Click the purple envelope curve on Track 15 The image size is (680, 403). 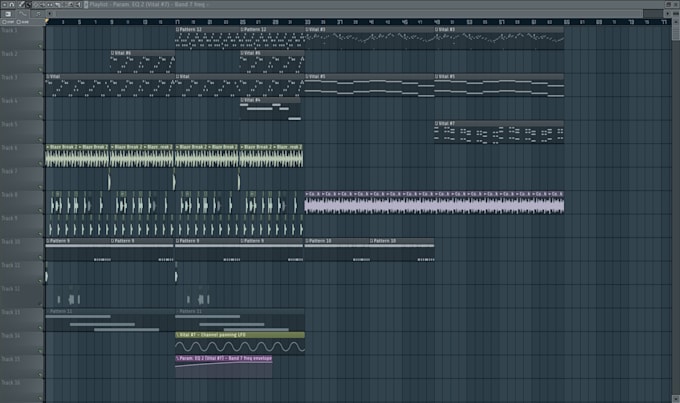(x=223, y=364)
